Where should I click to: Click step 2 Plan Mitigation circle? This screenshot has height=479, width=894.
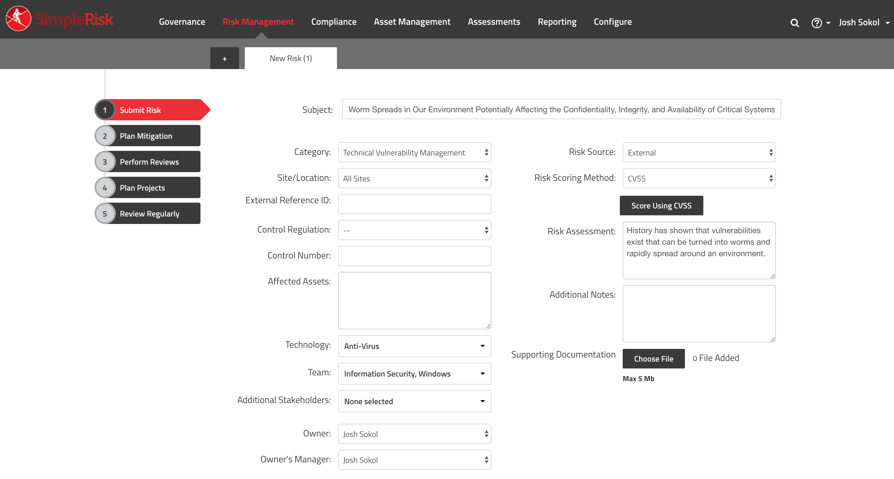tap(105, 136)
